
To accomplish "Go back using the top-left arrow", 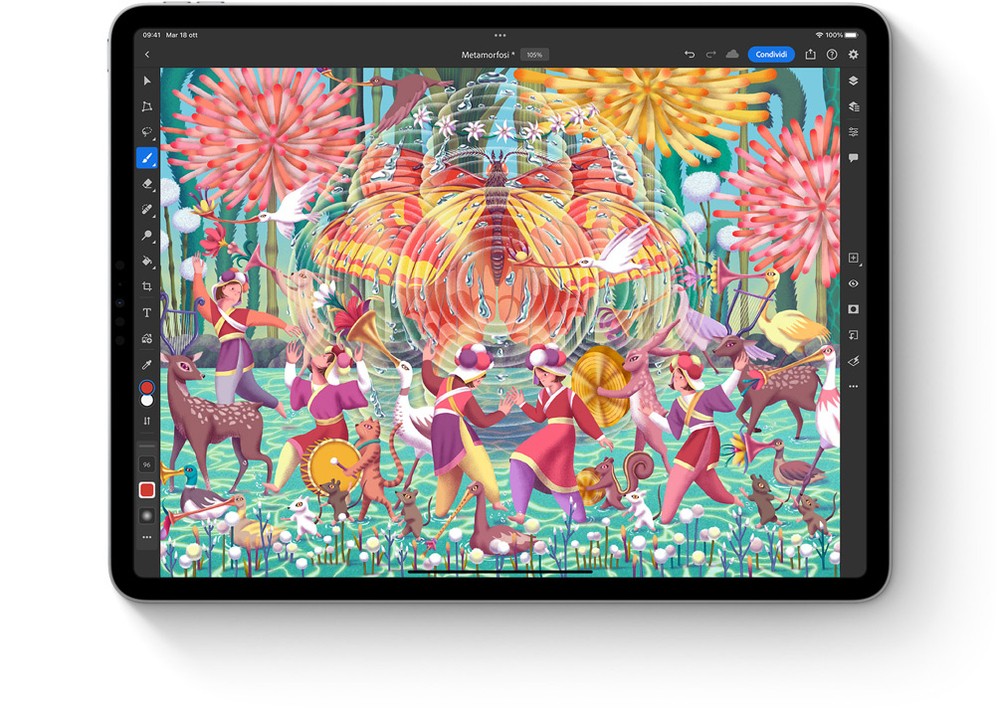I will 147,55.
